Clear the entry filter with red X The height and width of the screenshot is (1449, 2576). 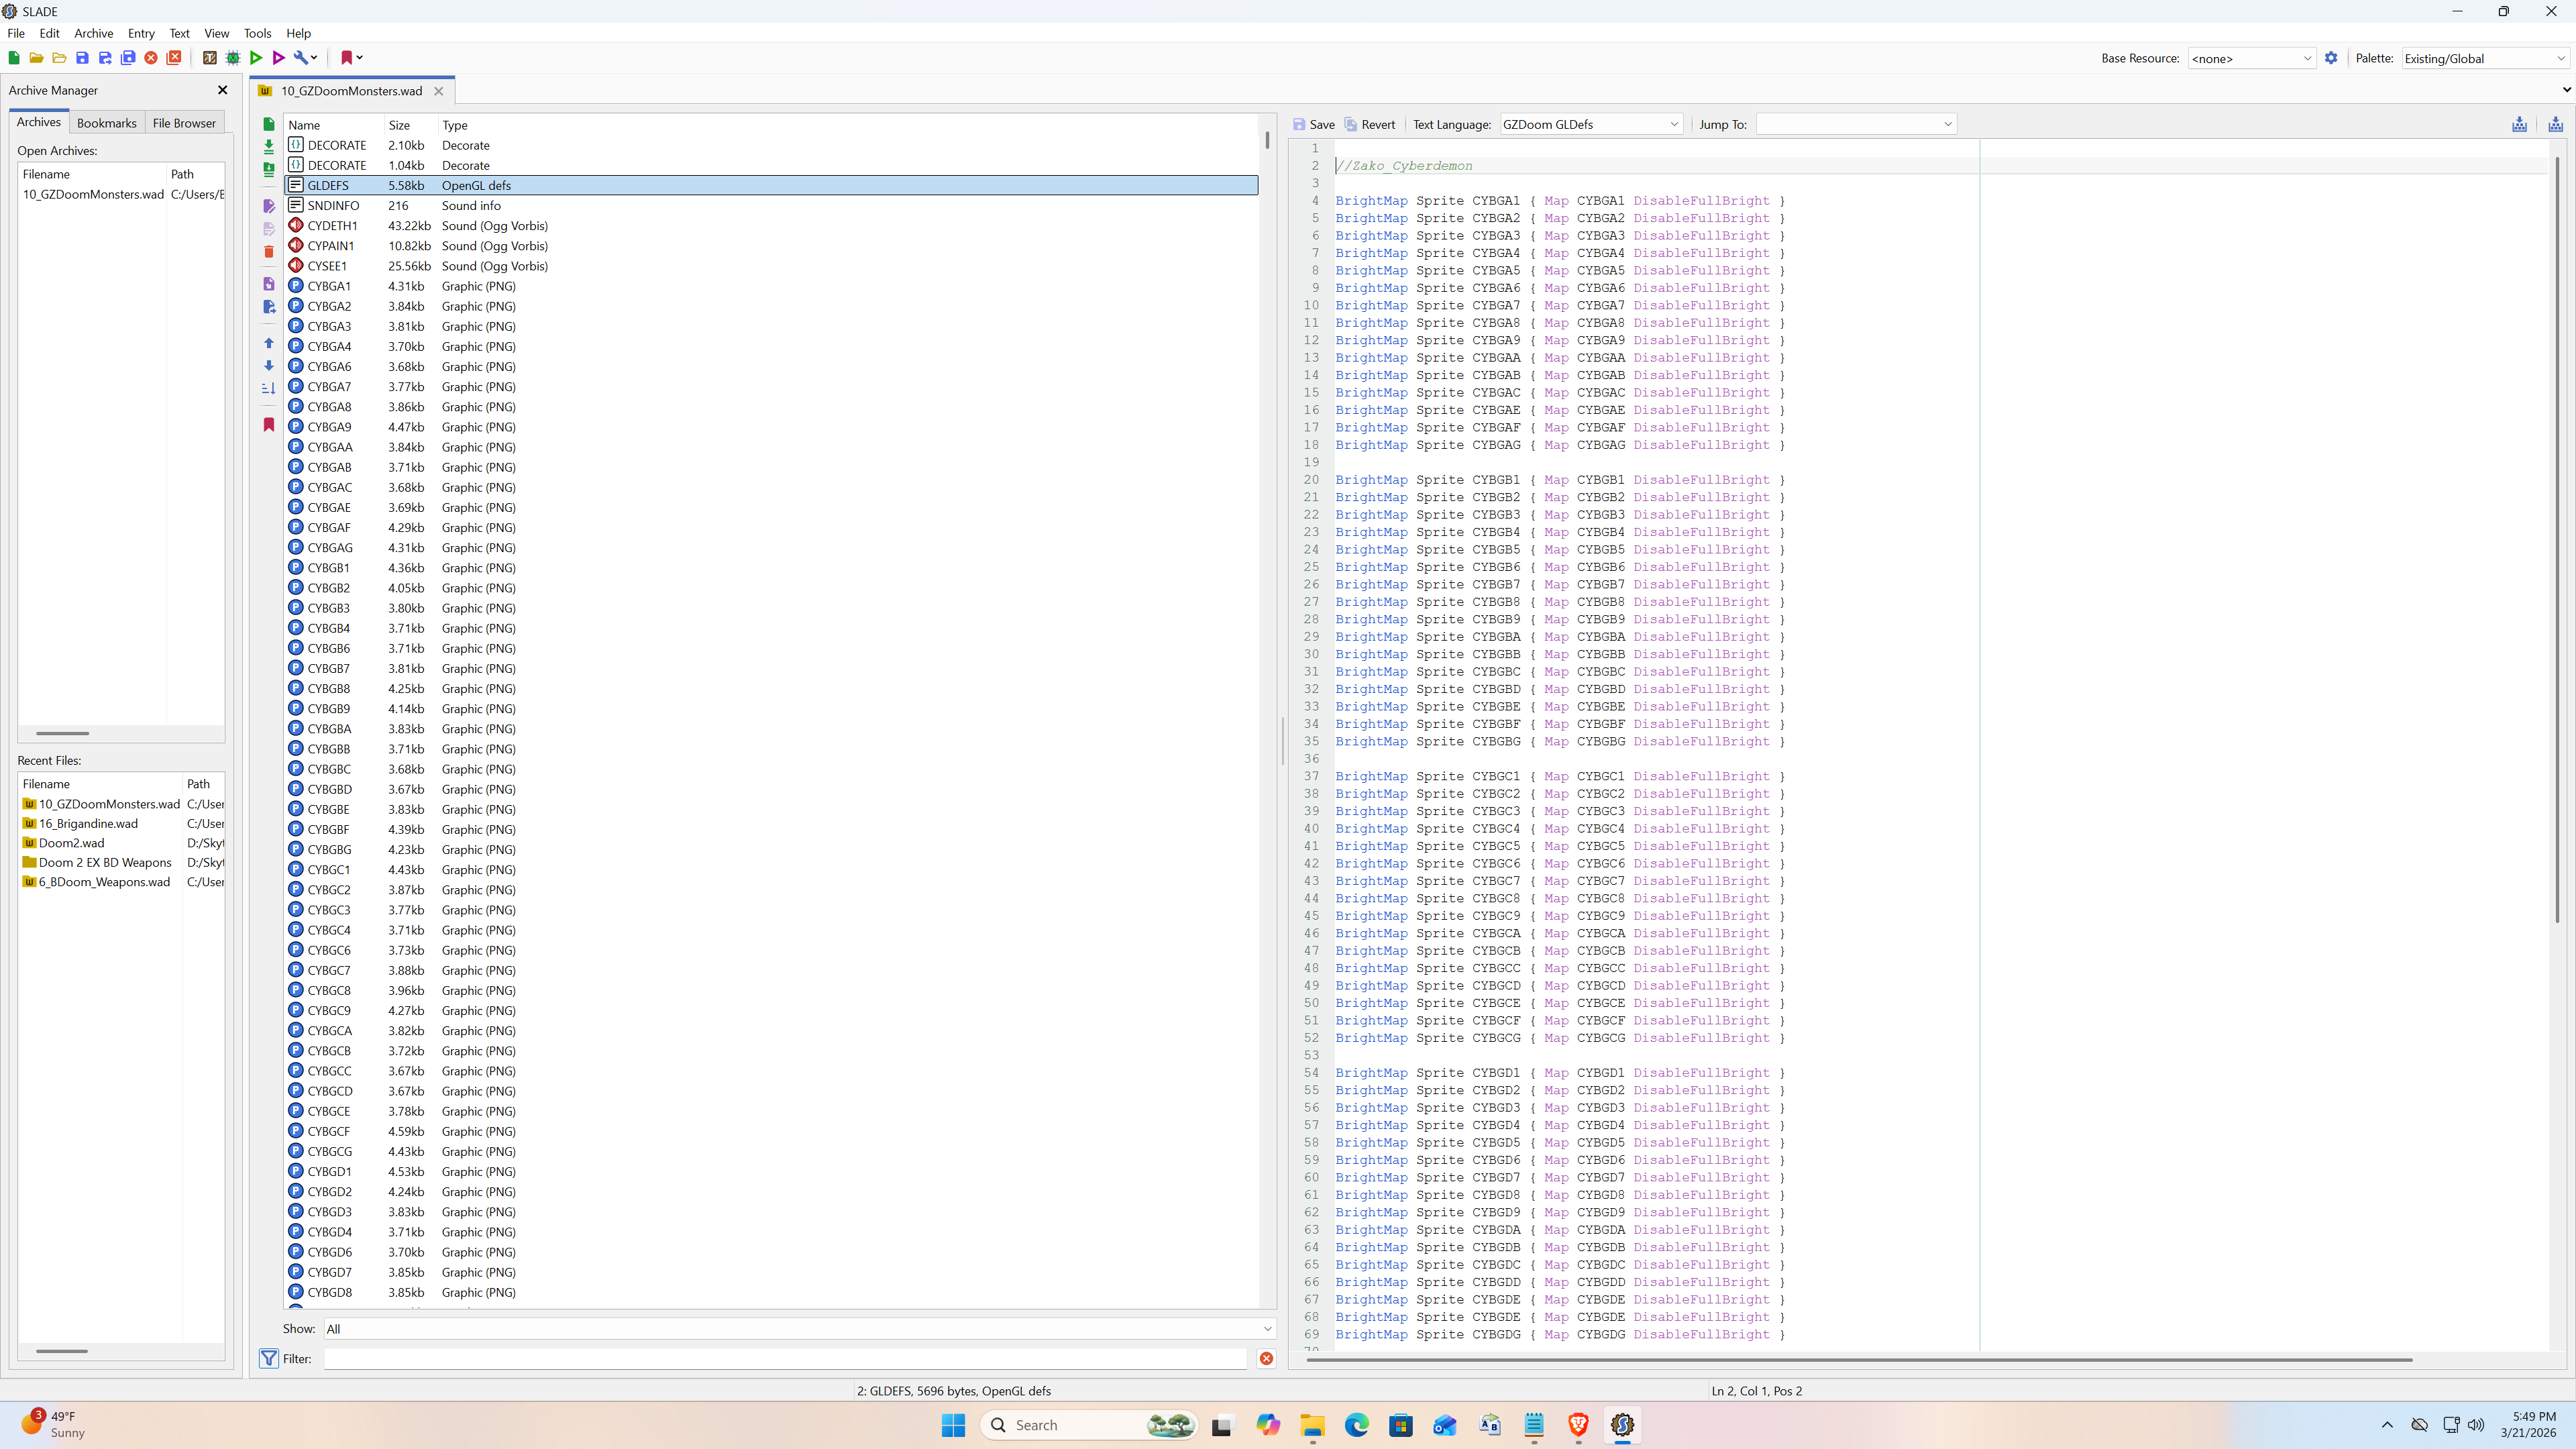pos(1266,1358)
